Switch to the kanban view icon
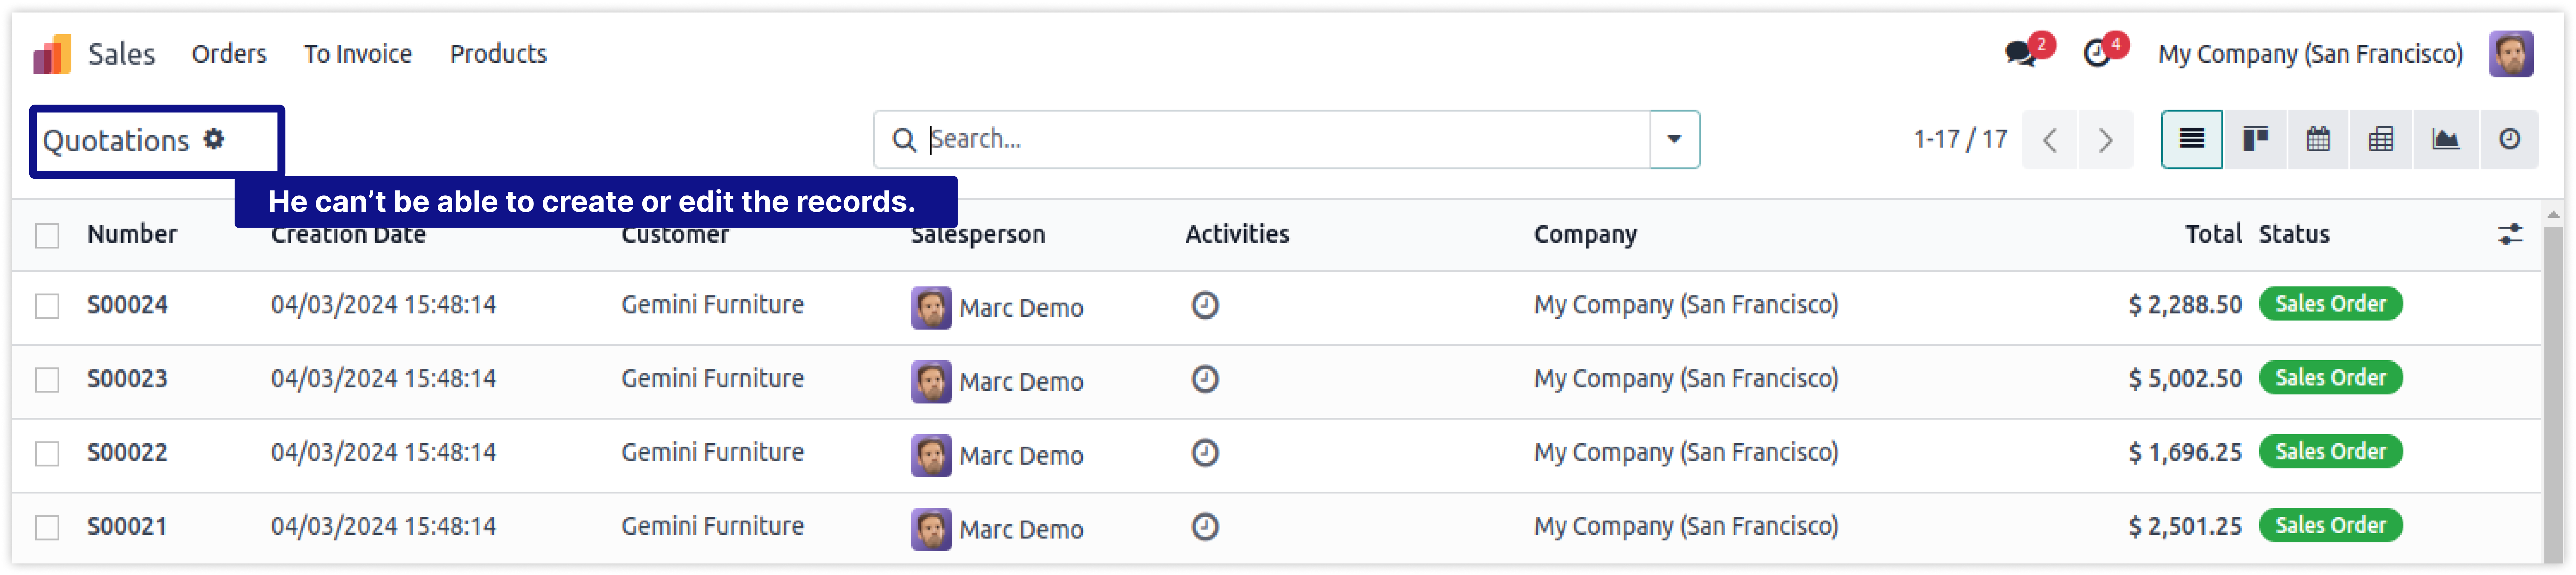 click(x=2254, y=139)
